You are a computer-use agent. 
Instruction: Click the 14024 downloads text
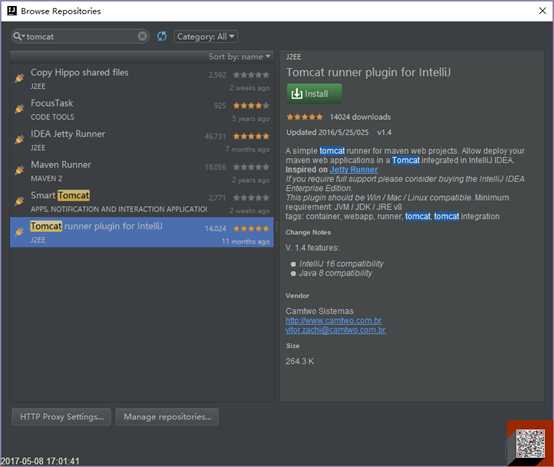[x=360, y=117]
